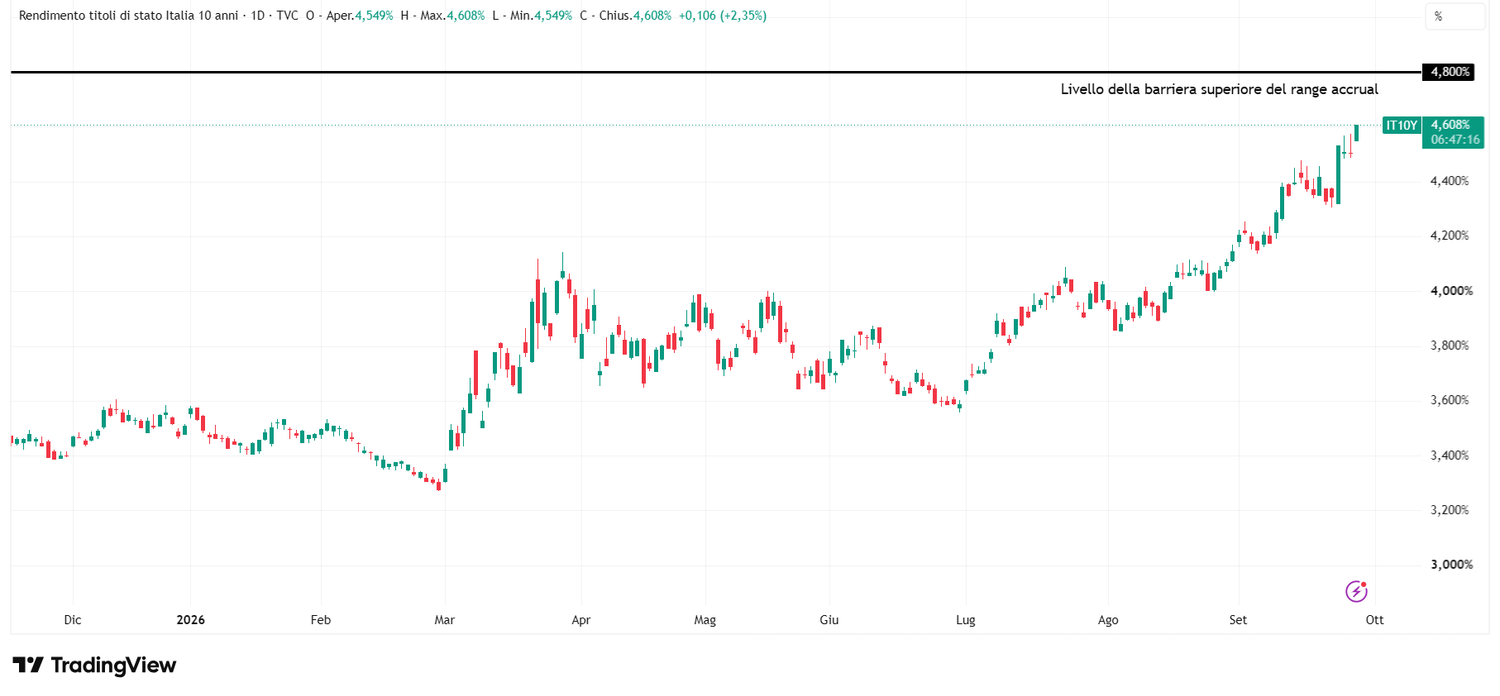This screenshot has height=696, width=1500.
Task: Select the horizontal black barrier line
Action: coord(715,72)
